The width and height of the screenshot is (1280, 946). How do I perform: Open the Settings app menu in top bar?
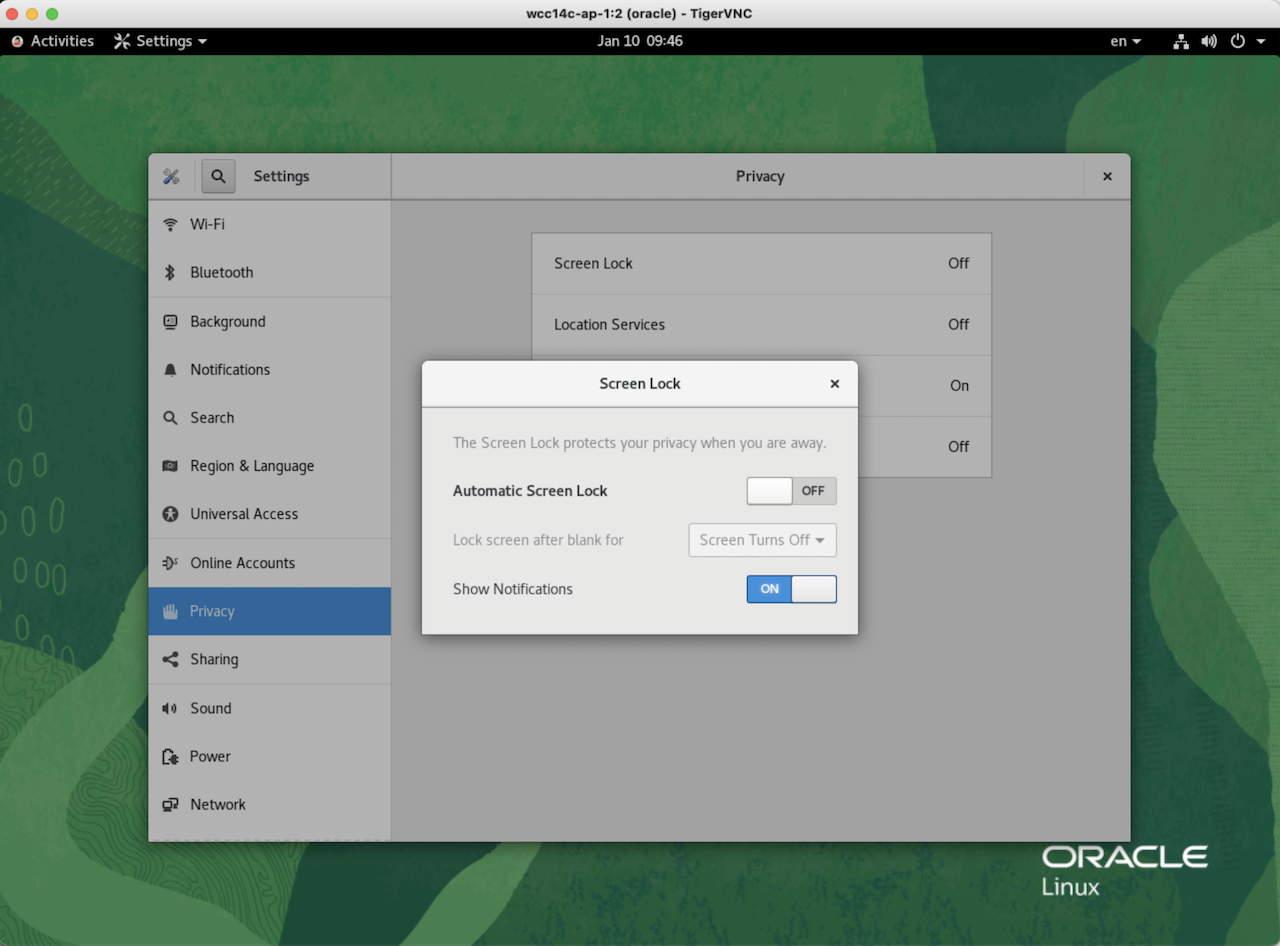(161, 41)
